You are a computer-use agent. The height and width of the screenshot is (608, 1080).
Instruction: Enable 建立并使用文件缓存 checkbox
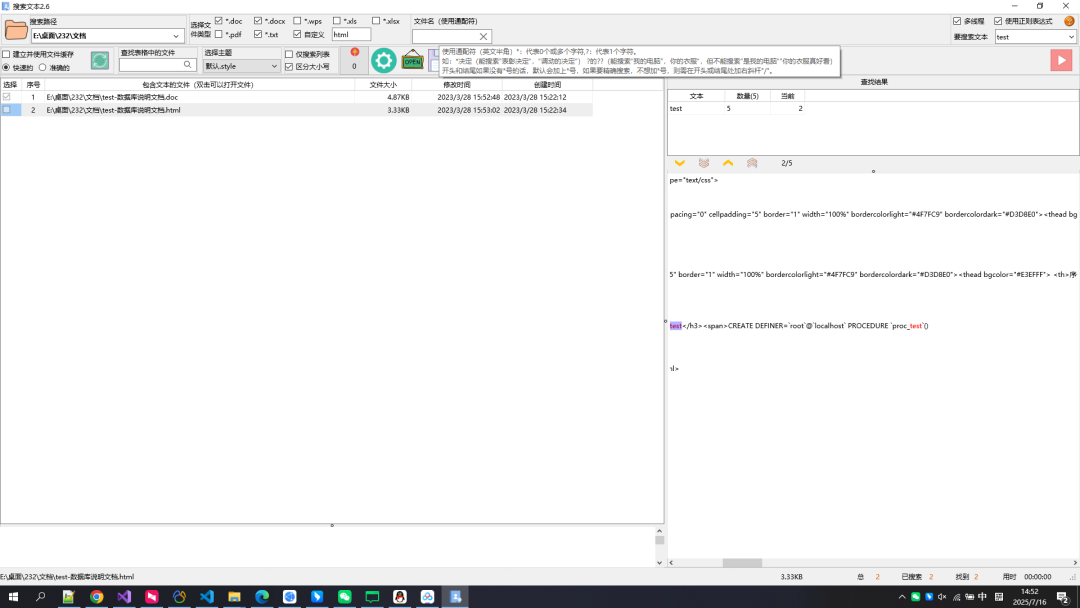click(6, 54)
